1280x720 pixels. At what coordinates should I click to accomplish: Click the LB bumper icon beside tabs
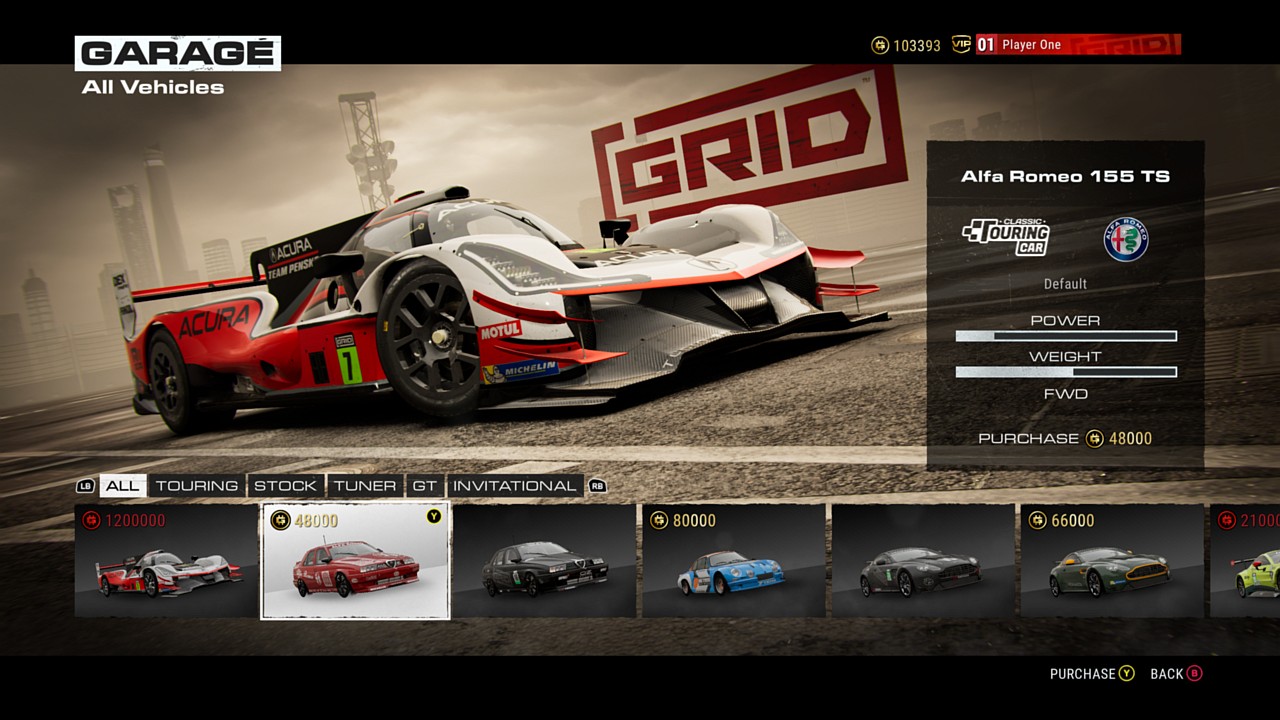point(86,487)
